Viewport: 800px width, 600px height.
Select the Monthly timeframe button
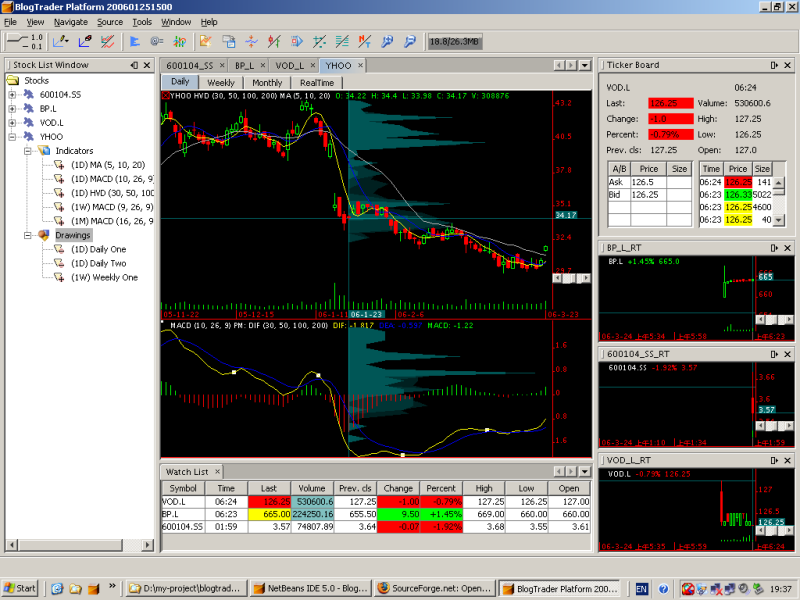[267, 83]
